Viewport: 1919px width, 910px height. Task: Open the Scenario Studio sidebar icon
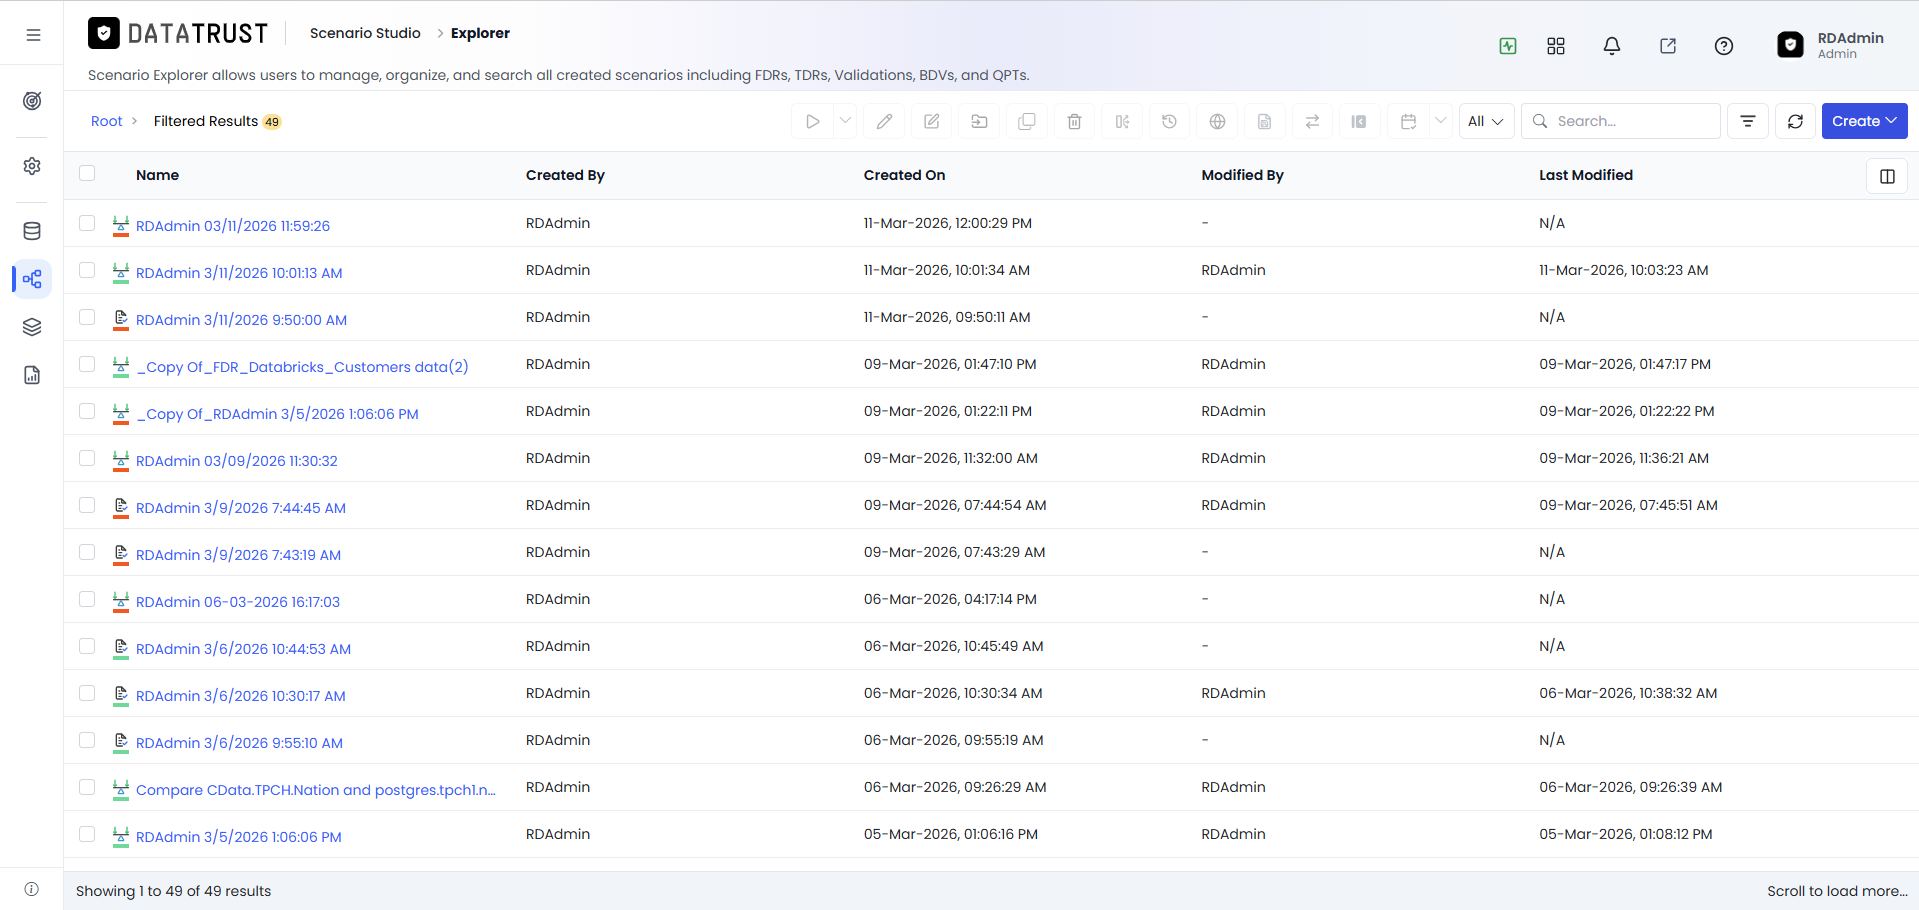coord(32,279)
